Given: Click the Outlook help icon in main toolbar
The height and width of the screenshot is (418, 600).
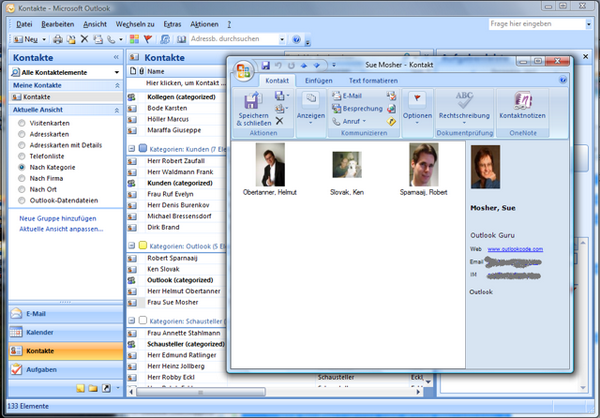Looking at the screenshot, I should click(296, 39).
